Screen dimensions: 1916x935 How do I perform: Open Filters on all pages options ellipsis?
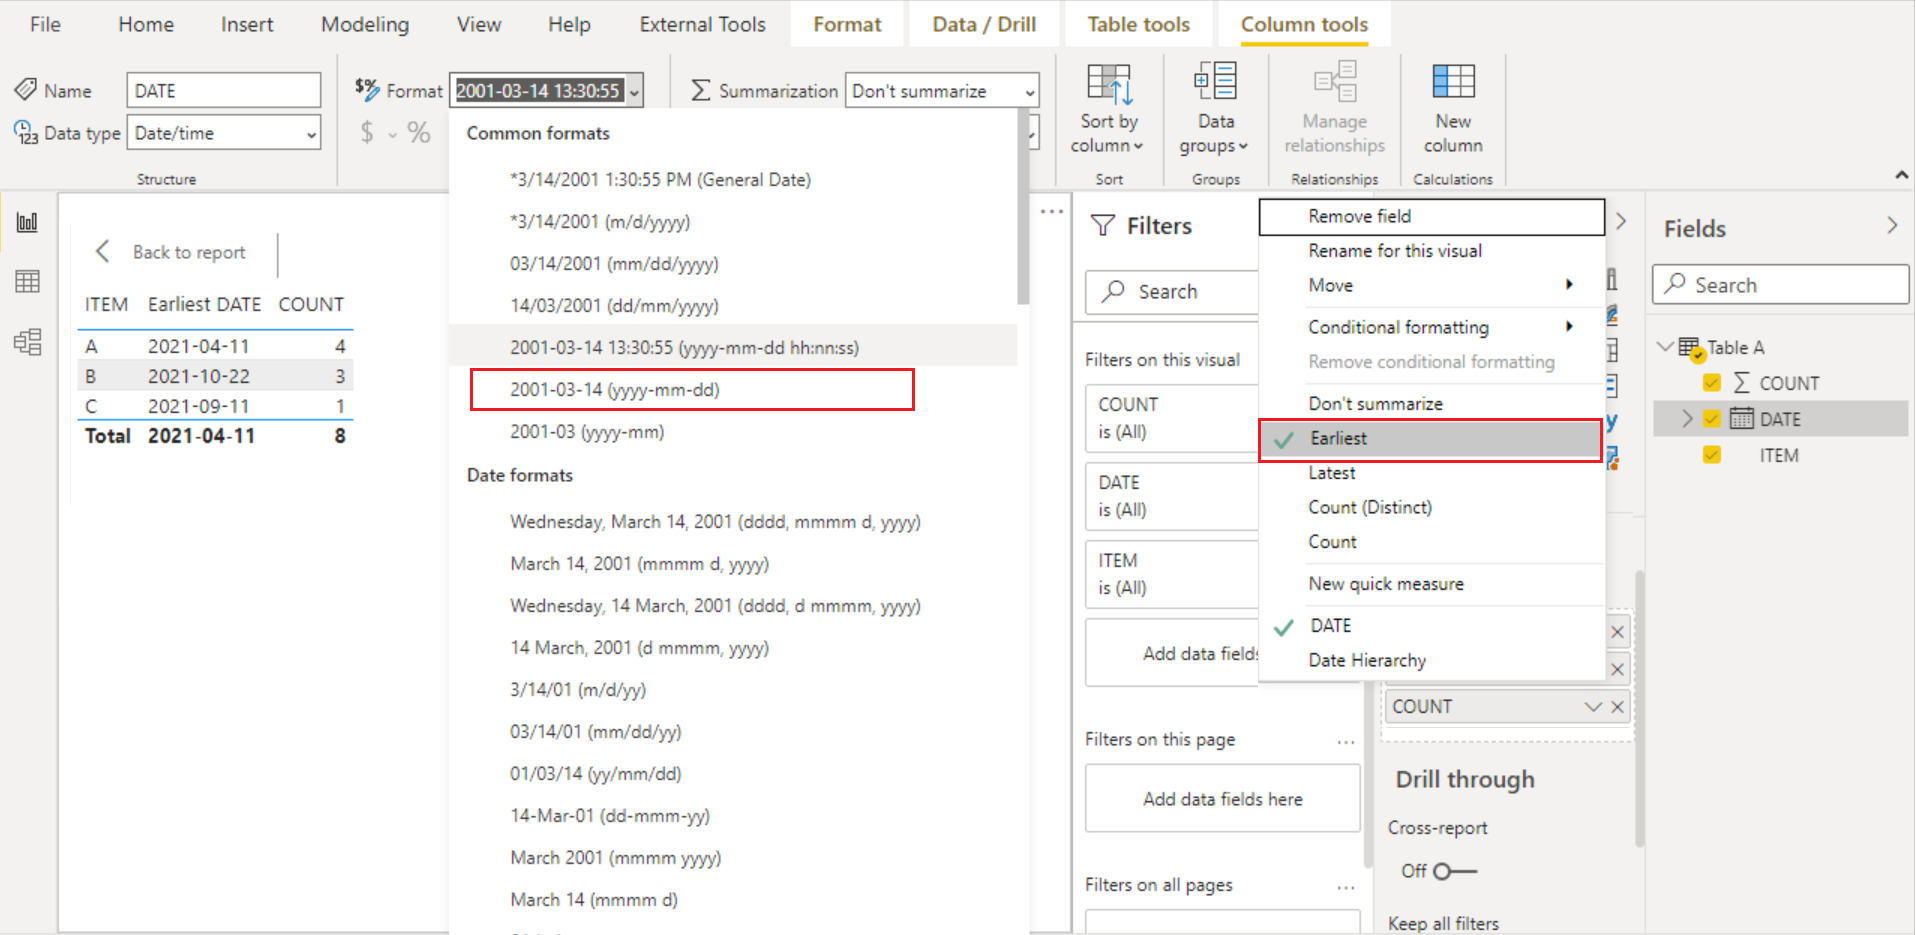click(x=1346, y=887)
